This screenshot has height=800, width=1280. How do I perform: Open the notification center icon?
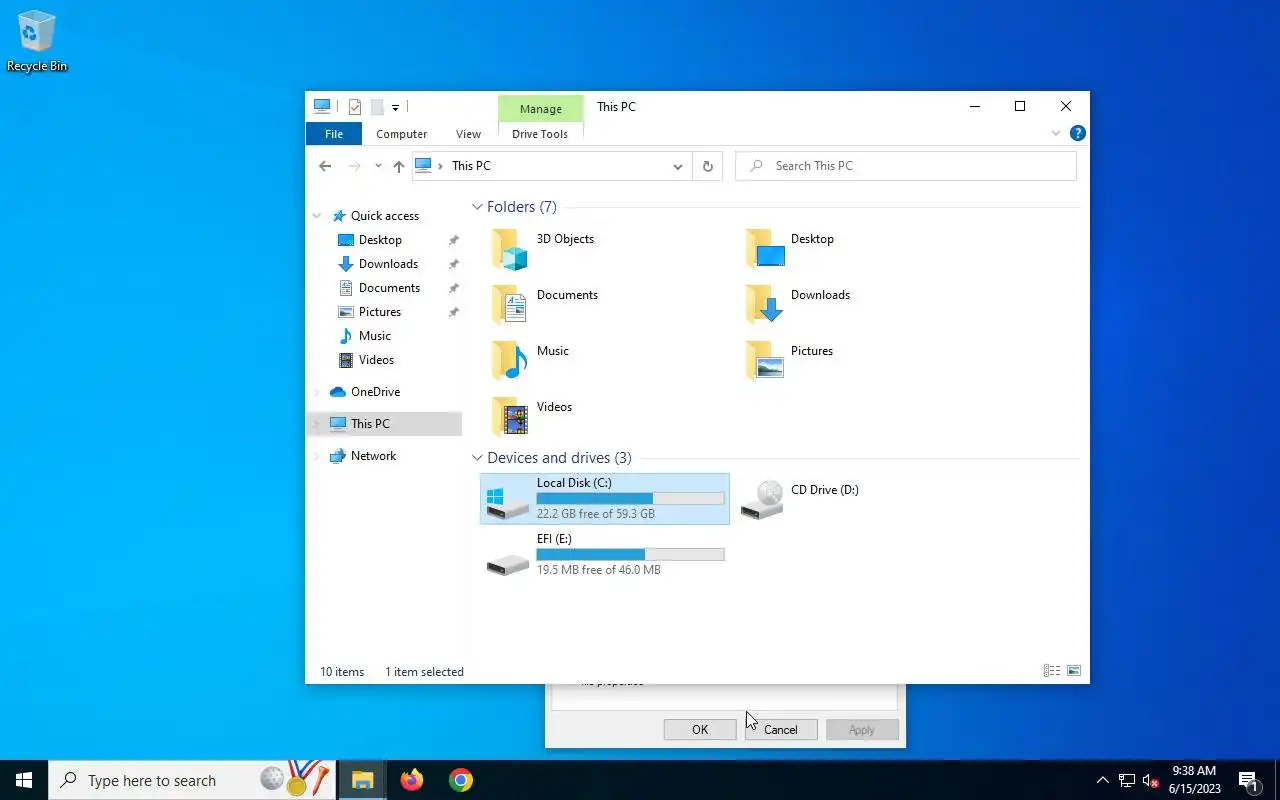1248,781
